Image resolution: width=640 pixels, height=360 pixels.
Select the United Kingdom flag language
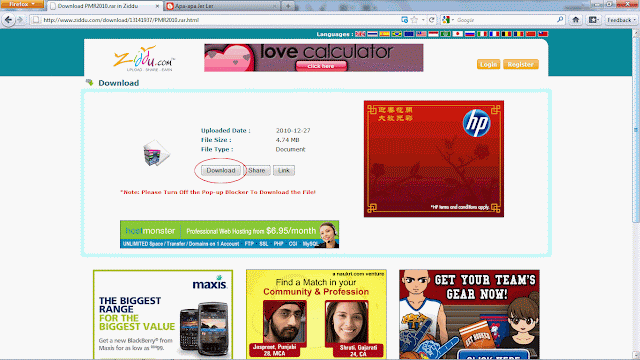click(x=360, y=34)
